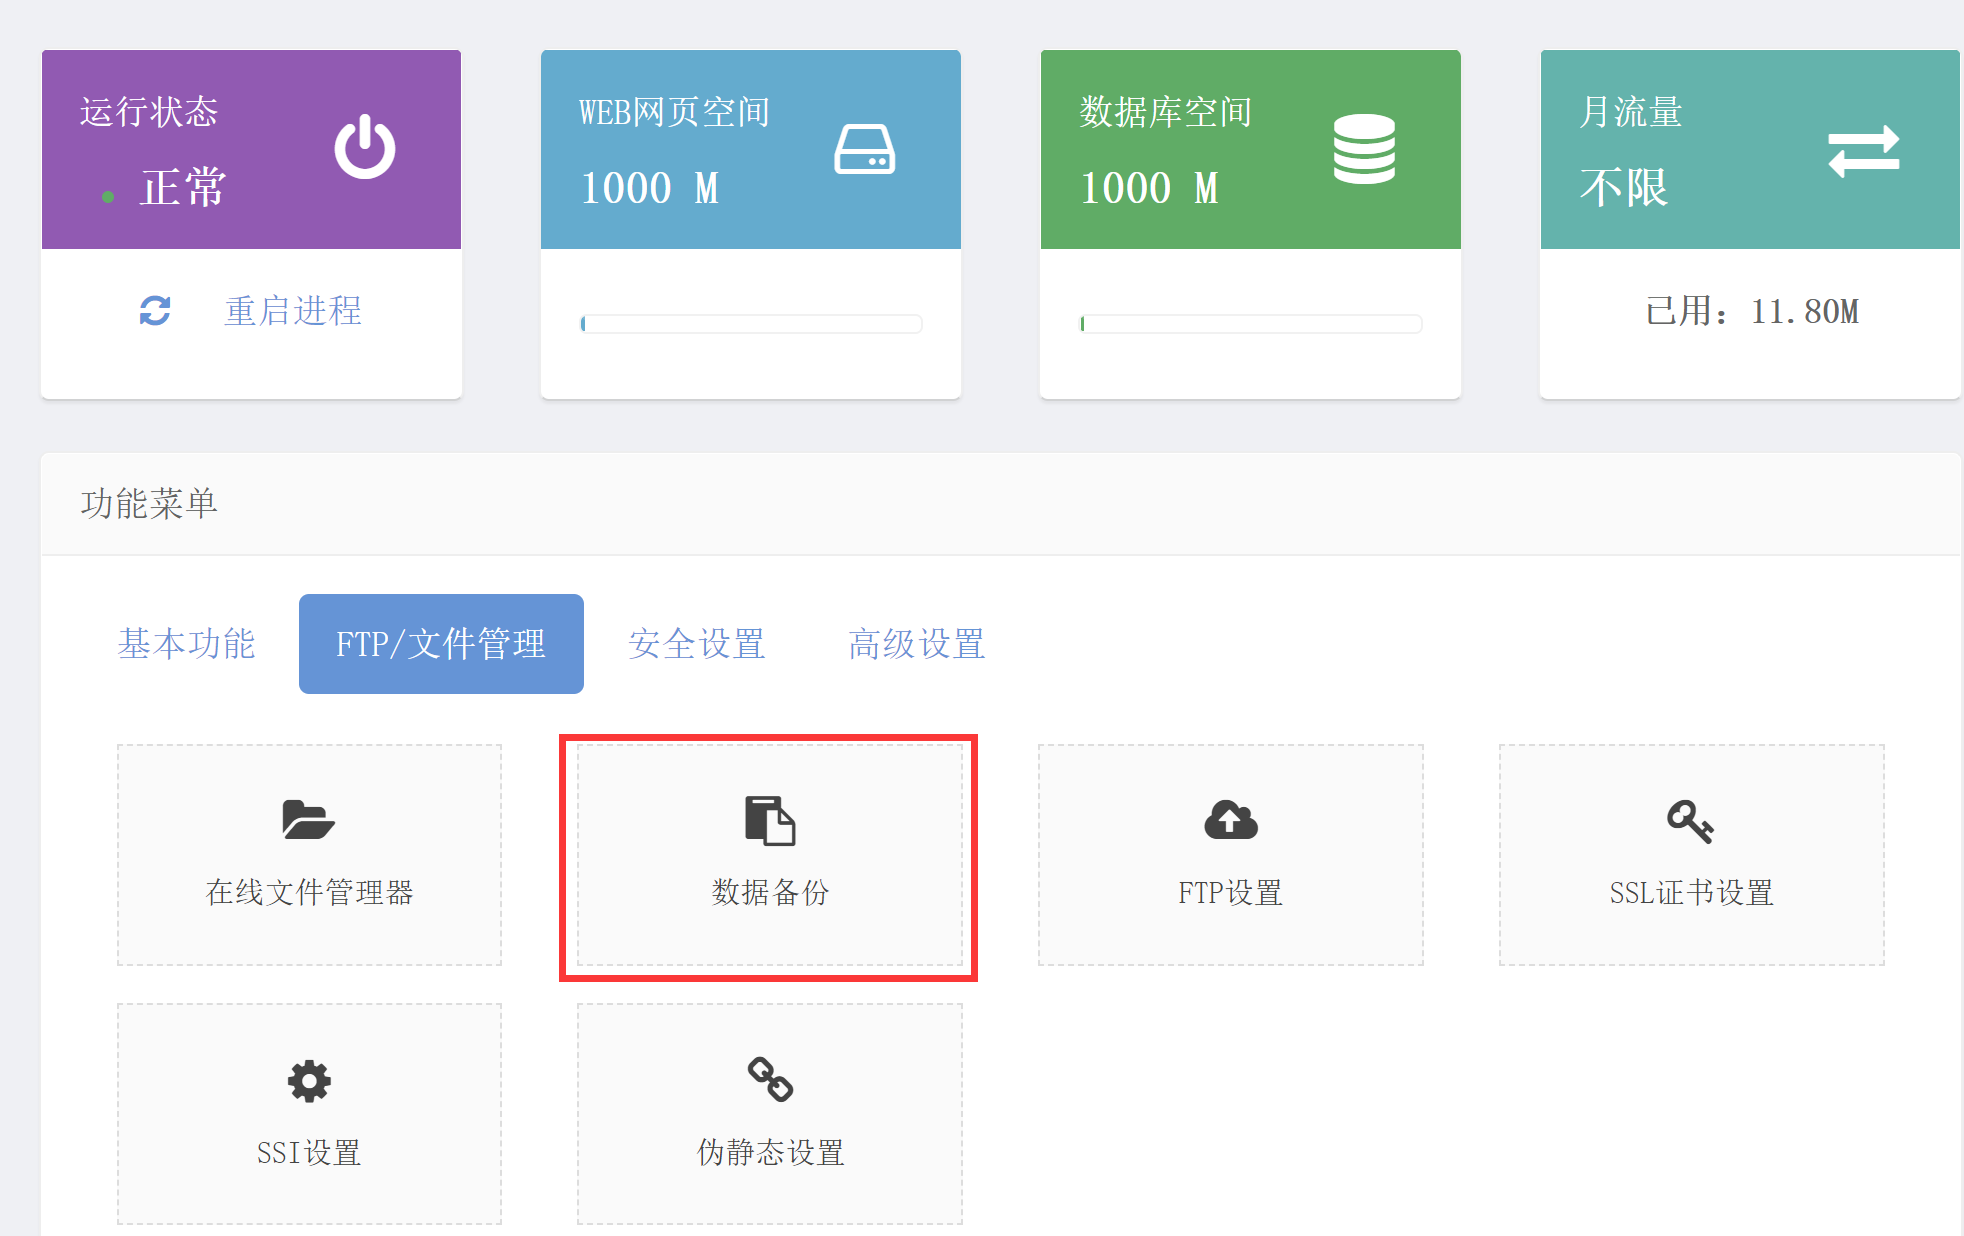Open SSL证书设置

(1692, 855)
